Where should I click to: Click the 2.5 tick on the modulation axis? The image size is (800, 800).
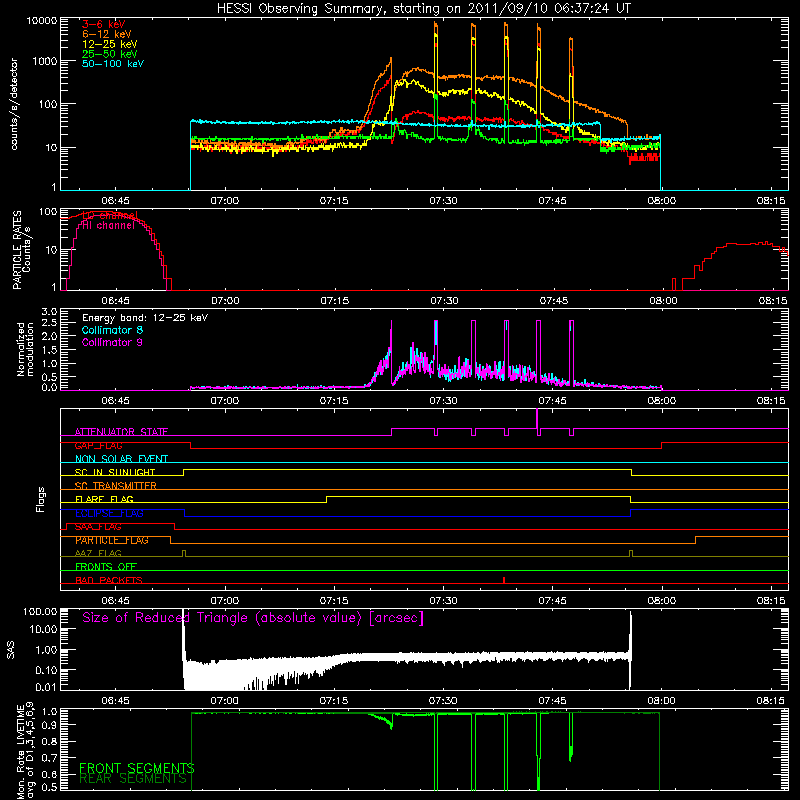pos(49,323)
